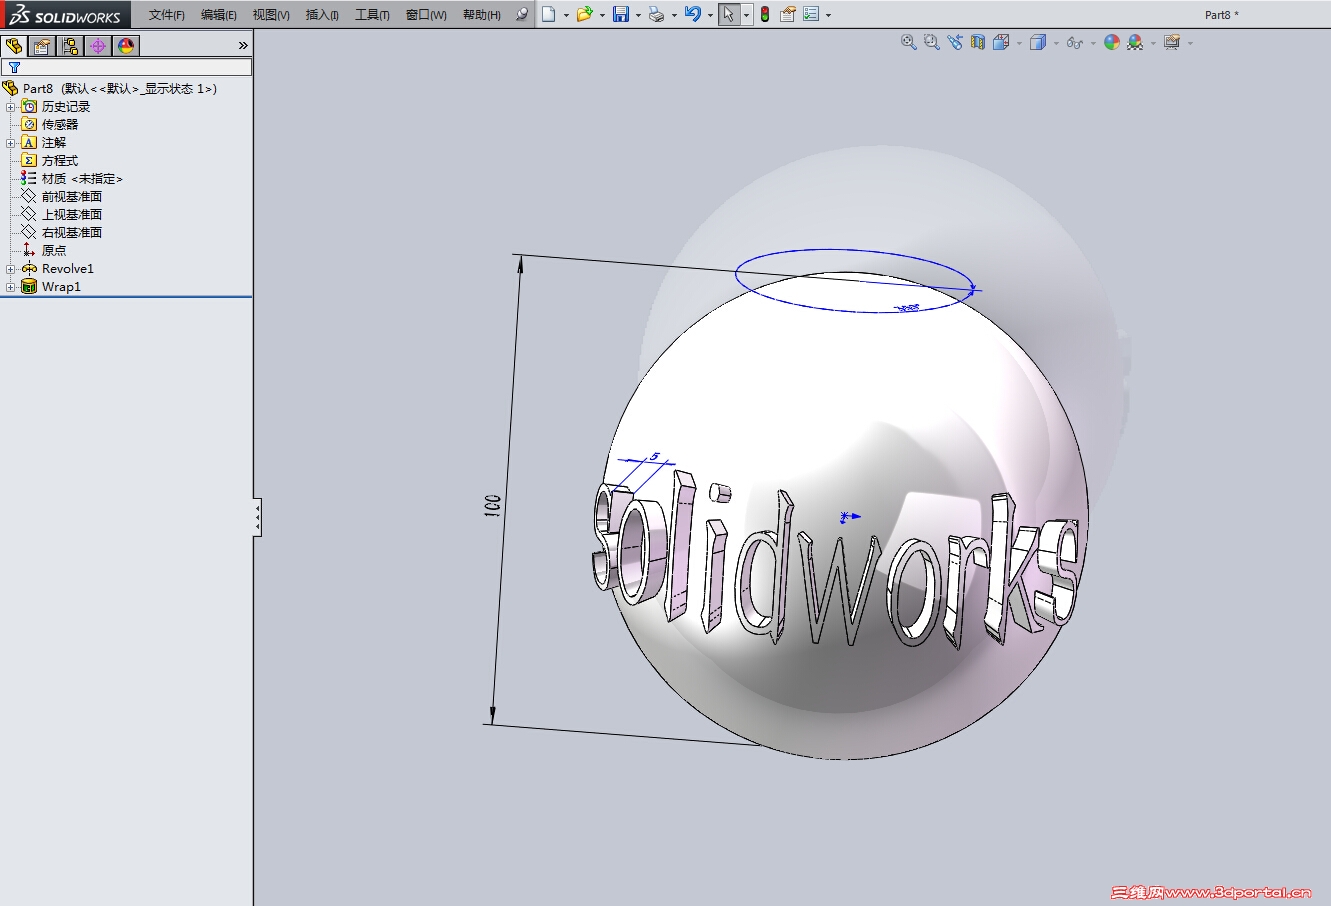Open the 插入(I) menu
The width and height of the screenshot is (1331, 906).
click(322, 15)
